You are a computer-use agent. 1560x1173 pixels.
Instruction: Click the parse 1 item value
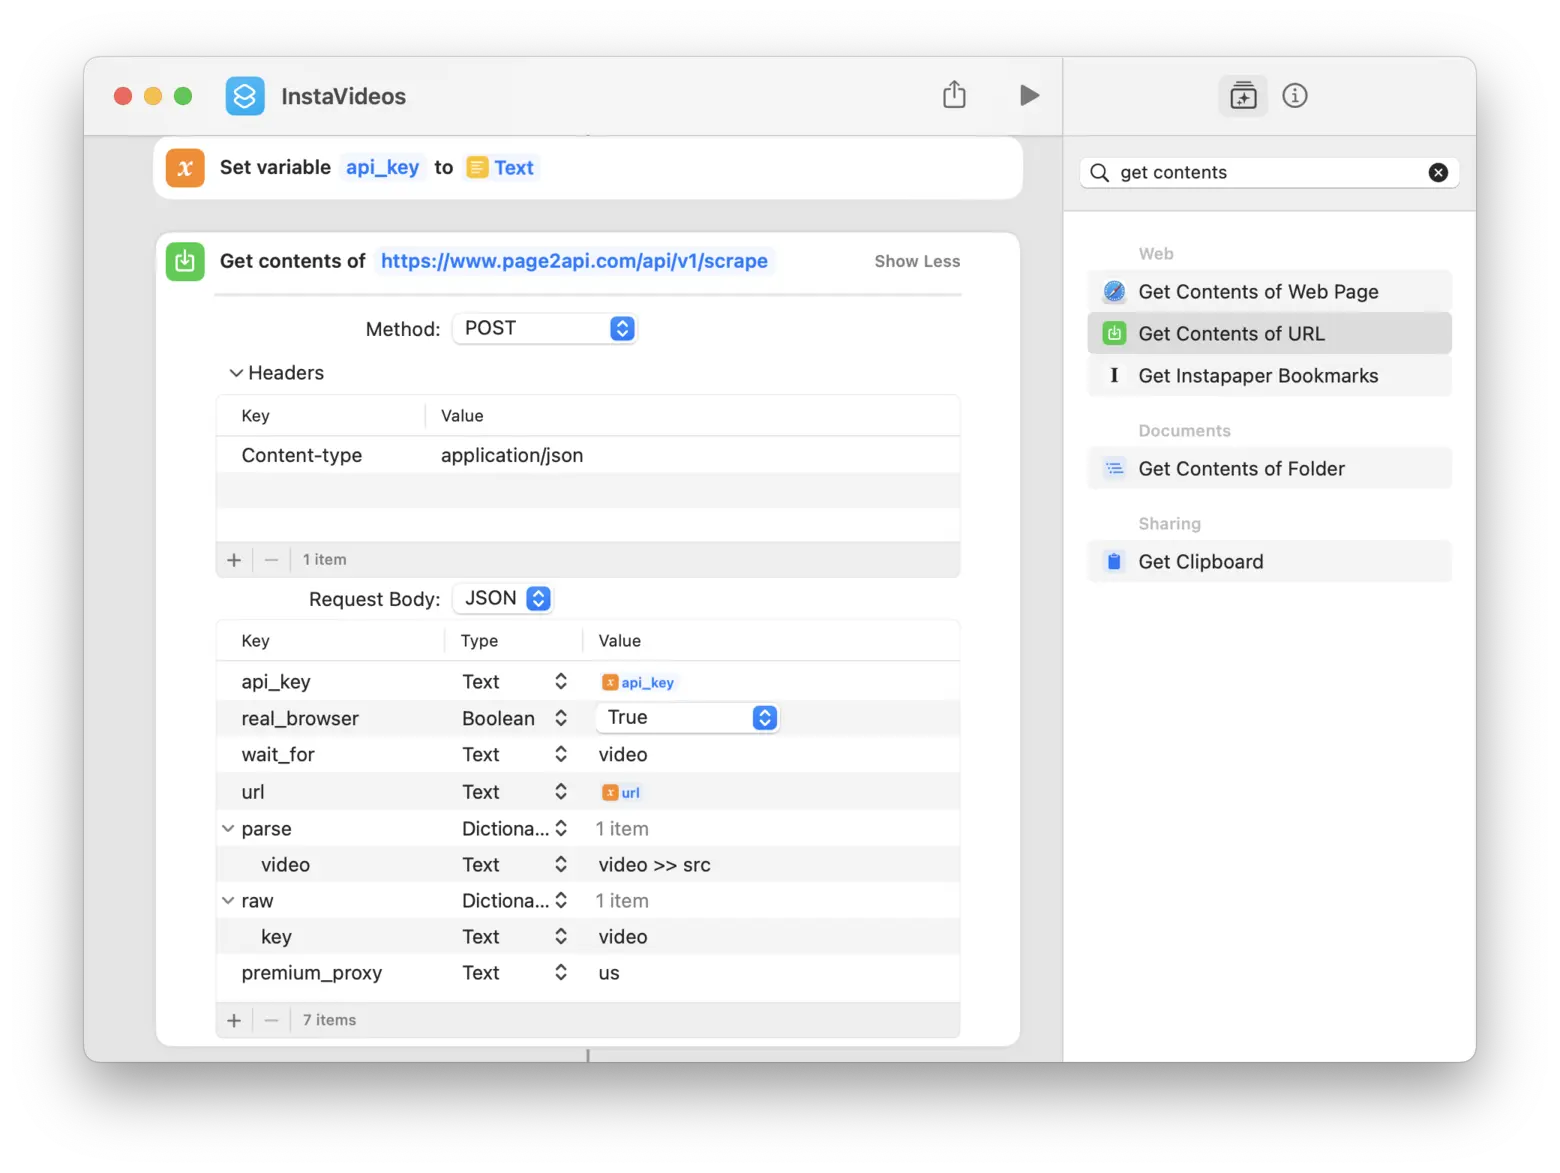[x=622, y=828]
